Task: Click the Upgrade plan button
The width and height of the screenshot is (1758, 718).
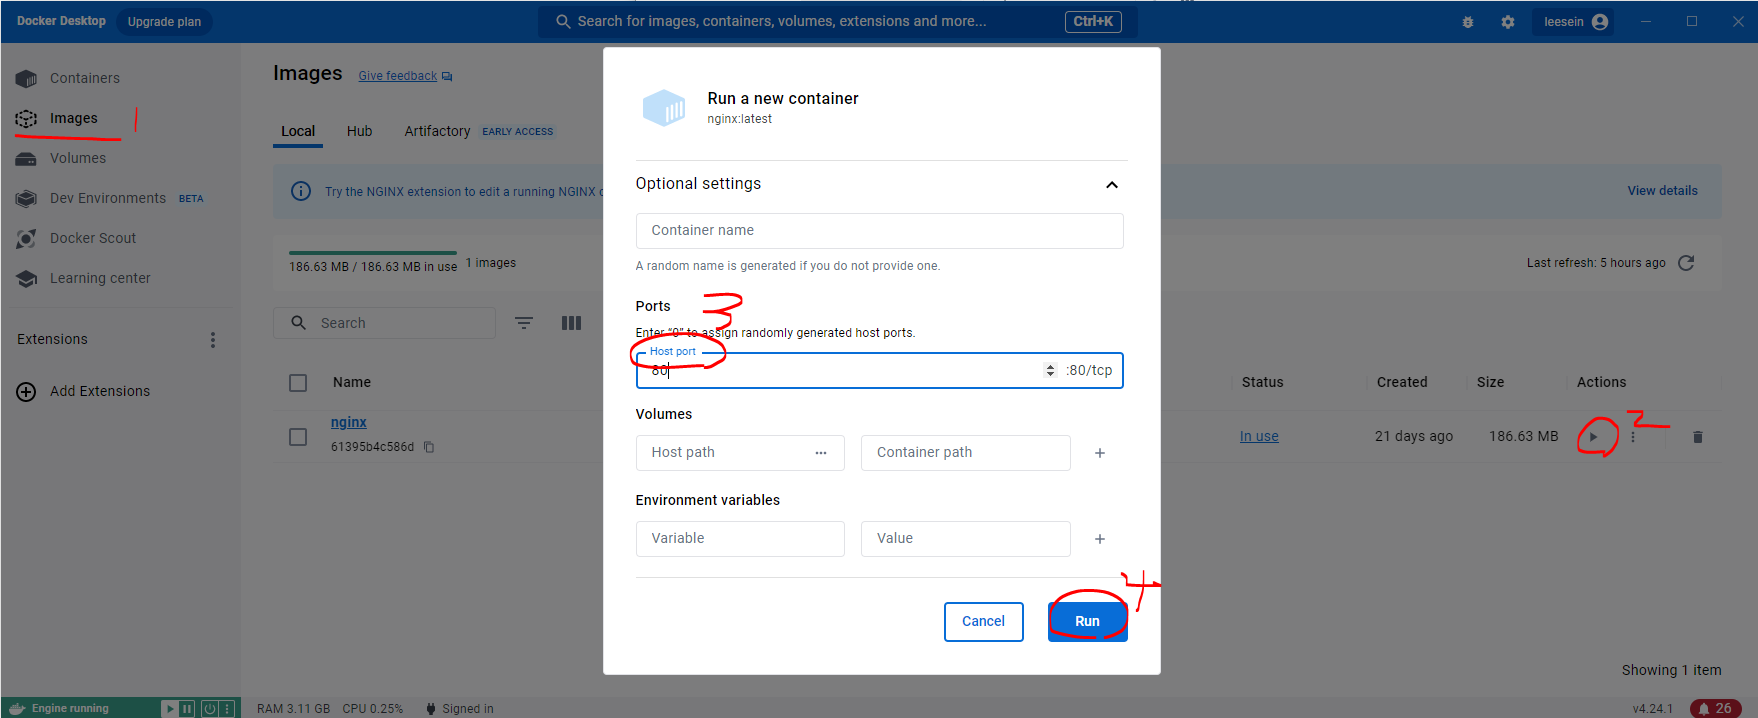Action: click(164, 22)
